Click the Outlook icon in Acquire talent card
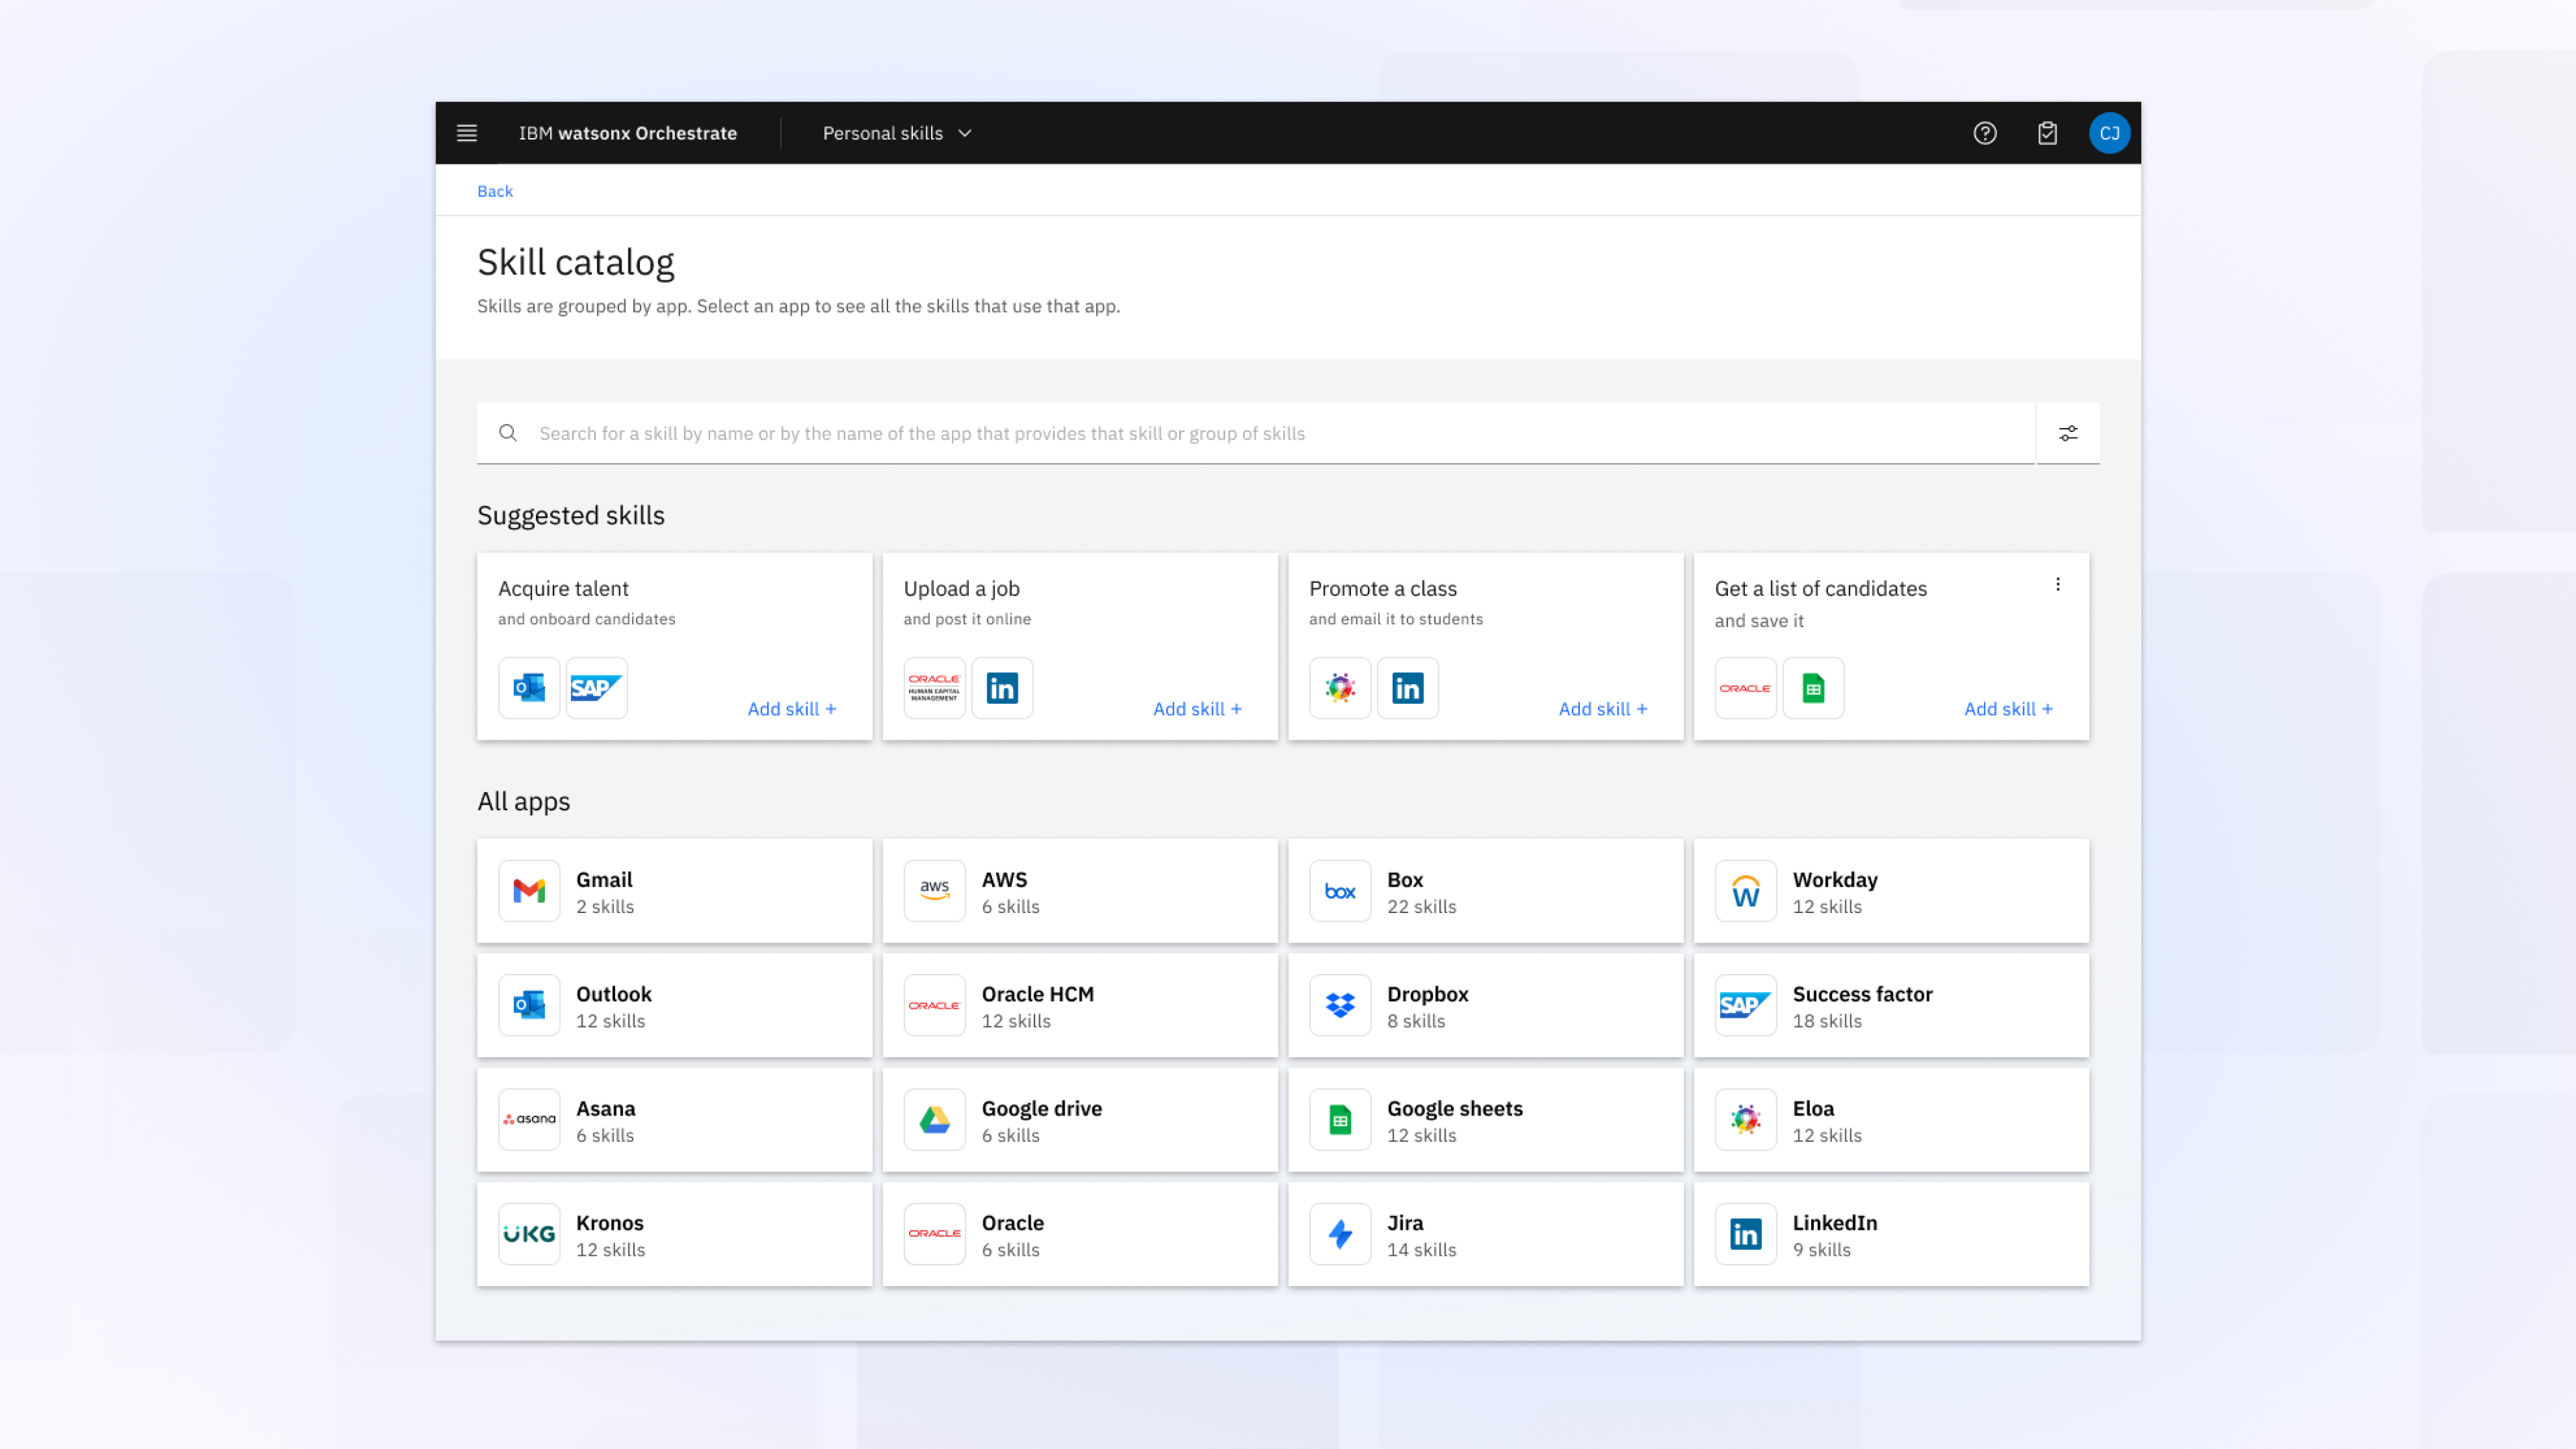 (529, 688)
